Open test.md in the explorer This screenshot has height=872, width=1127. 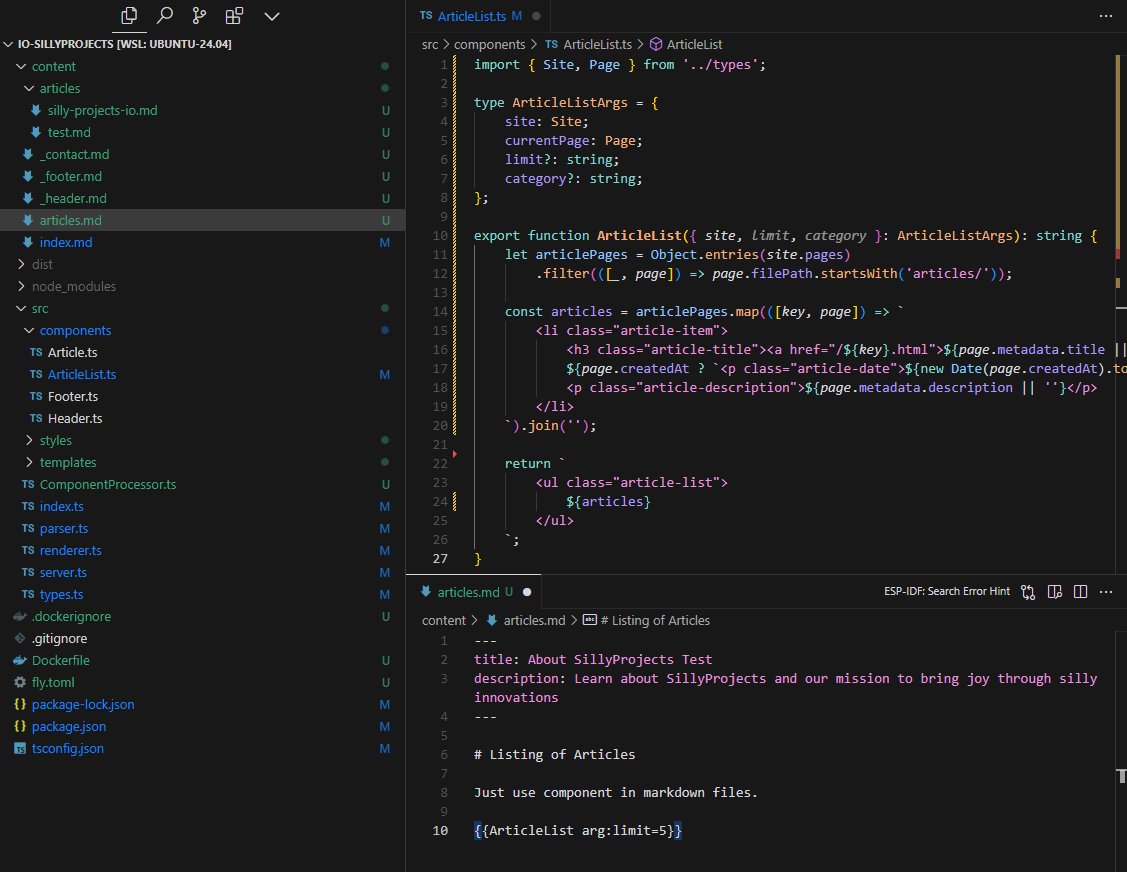203,132
